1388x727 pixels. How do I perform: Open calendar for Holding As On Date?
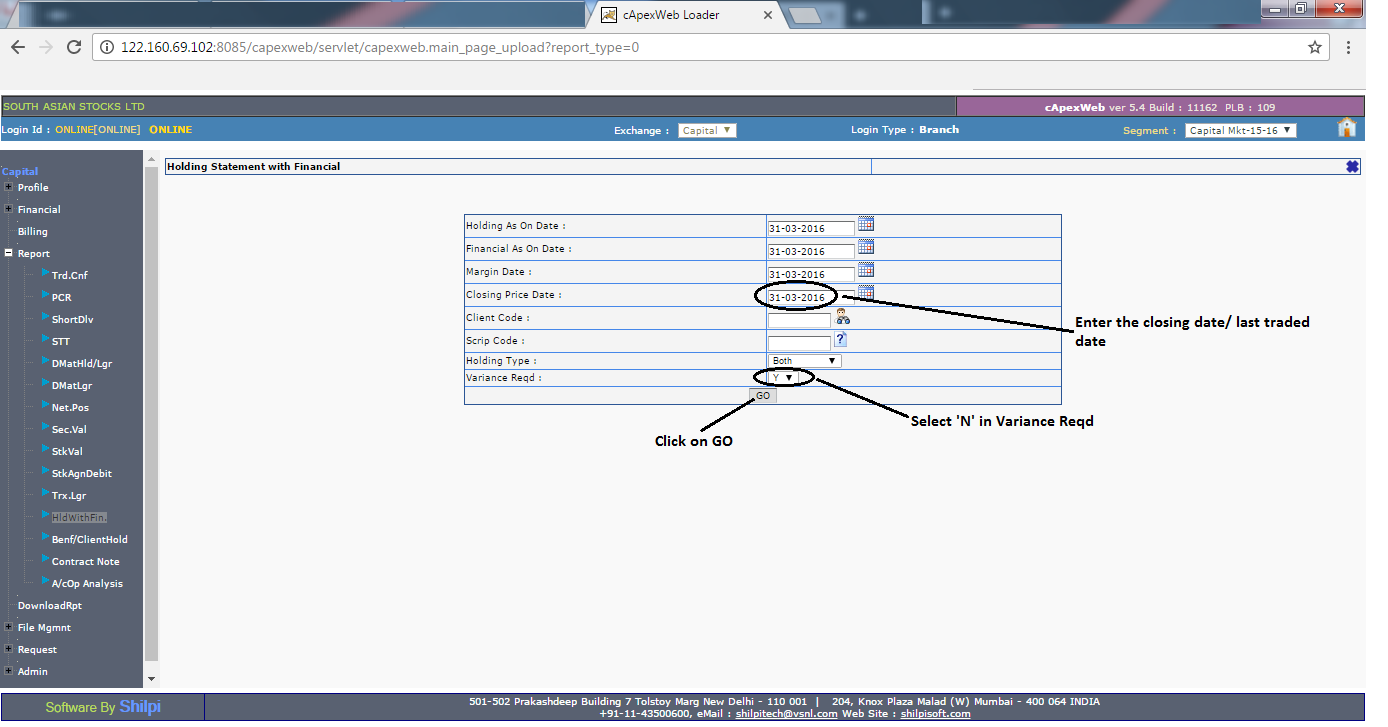(866, 224)
